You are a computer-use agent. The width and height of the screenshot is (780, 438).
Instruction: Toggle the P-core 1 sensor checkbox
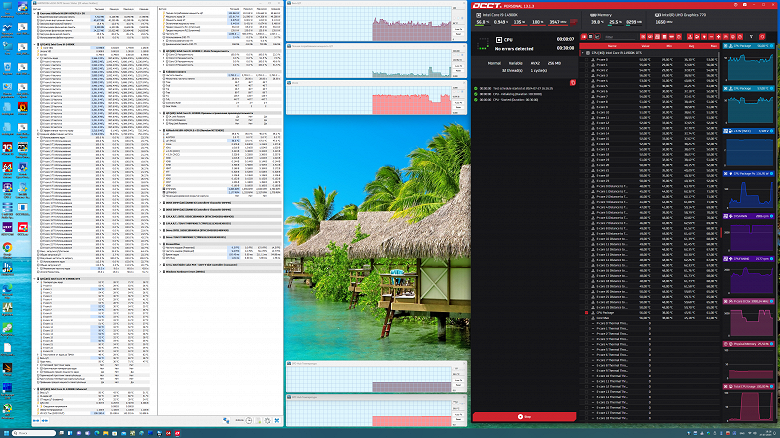click(x=586, y=67)
